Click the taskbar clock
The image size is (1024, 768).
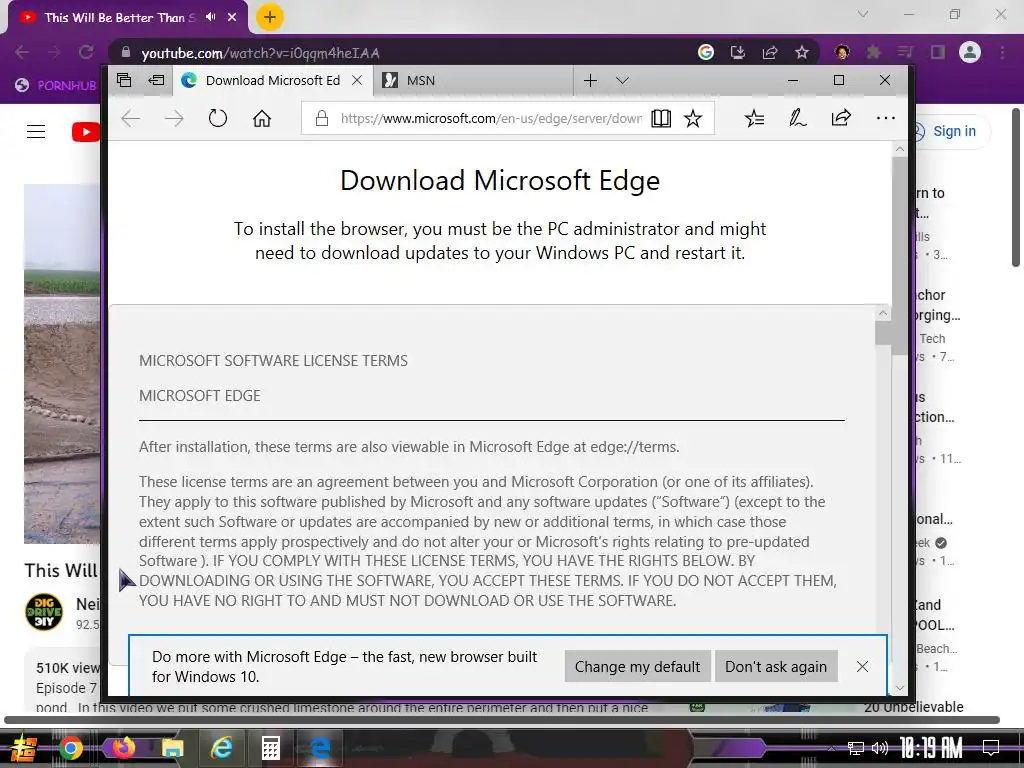931,748
